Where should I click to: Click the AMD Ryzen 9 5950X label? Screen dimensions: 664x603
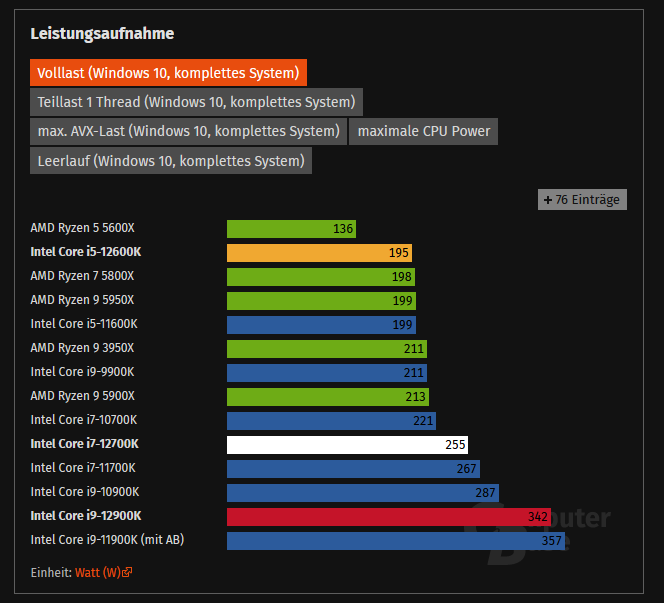coord(82,300)
